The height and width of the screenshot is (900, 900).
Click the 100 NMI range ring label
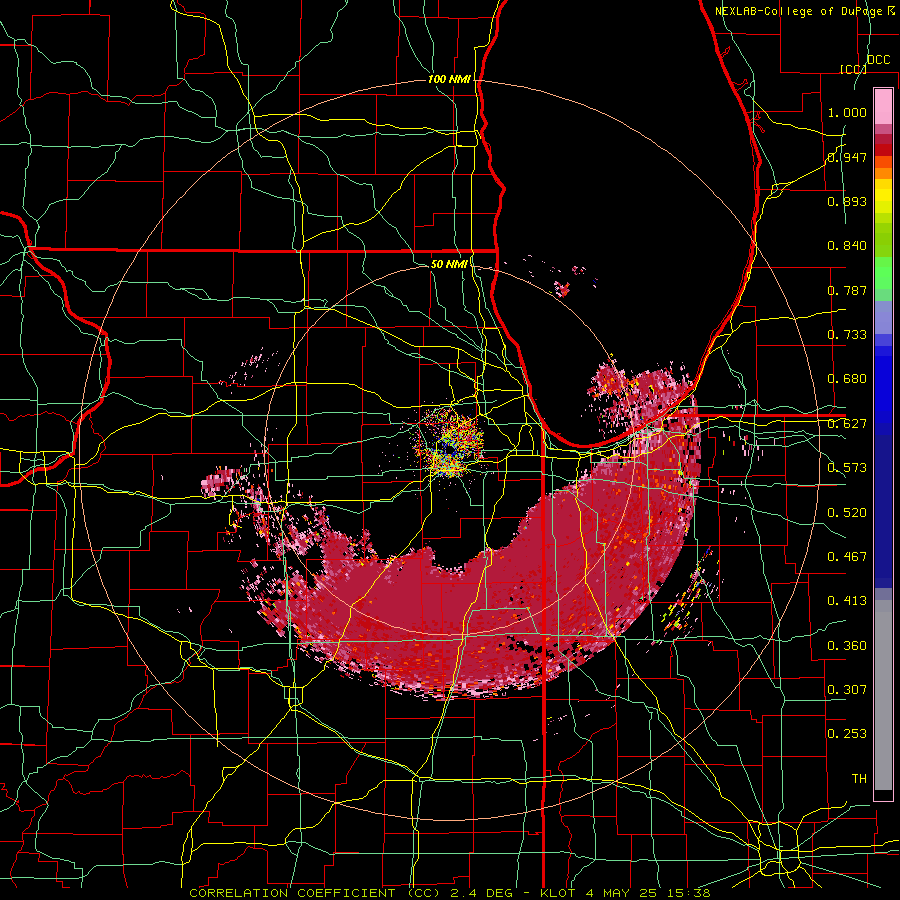(x=449, y=79)
